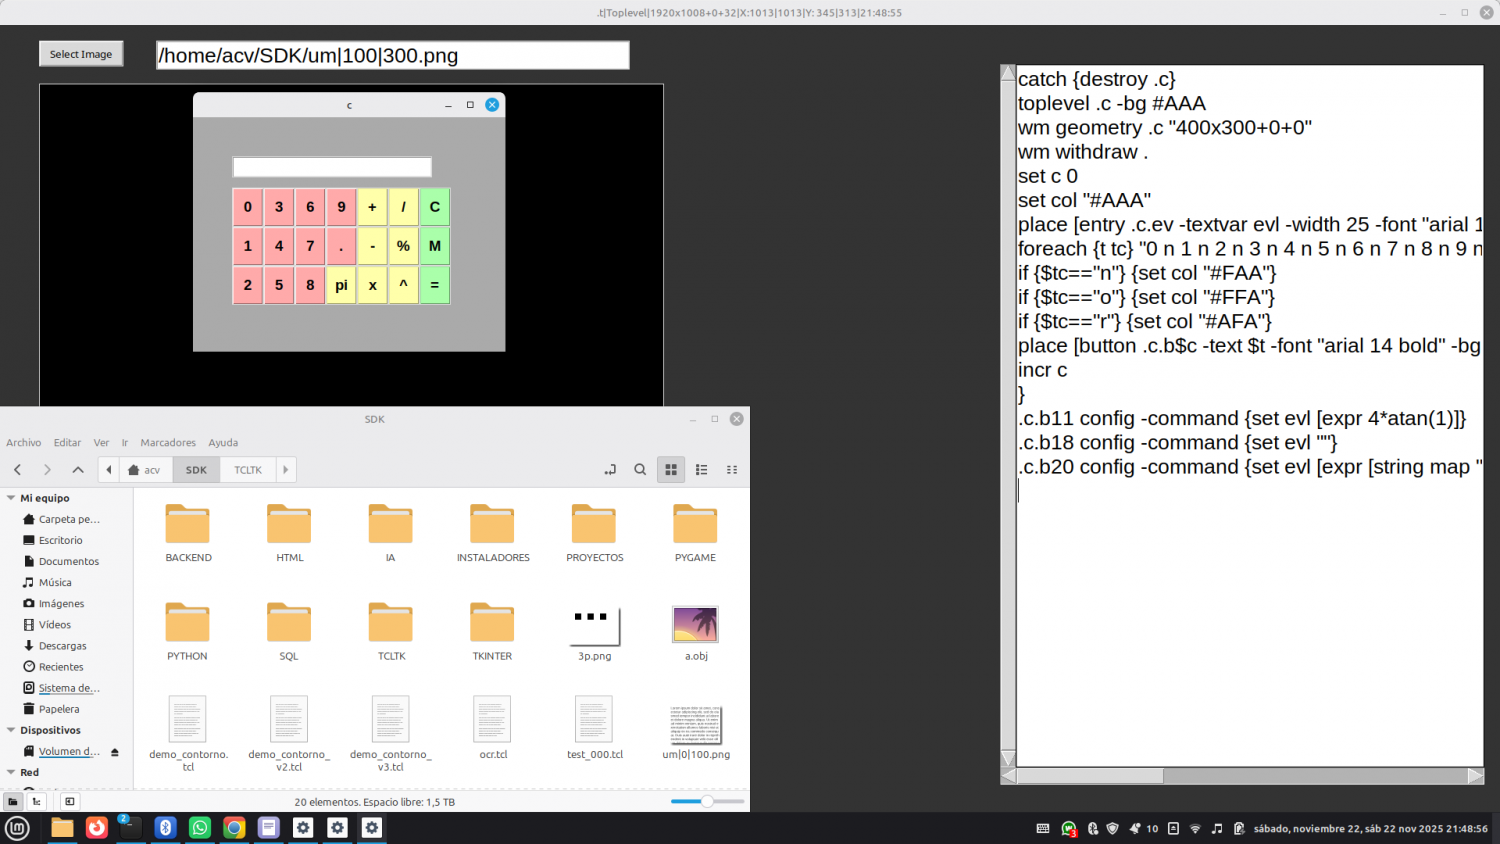Show tree view in sidebar bottom bar
The height and width of the screenshot is (844, 1500).
37,801
